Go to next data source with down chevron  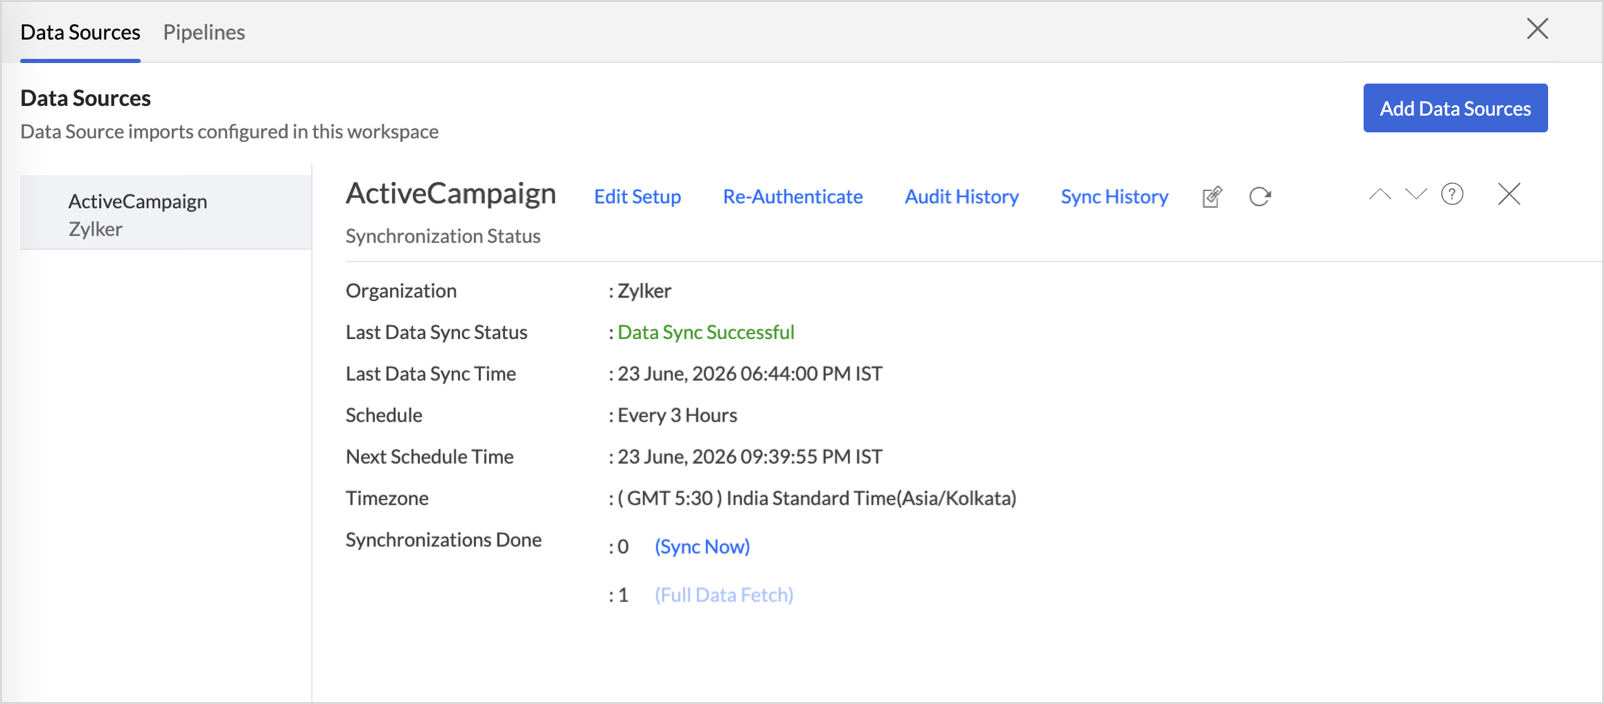coord(1416,194)
